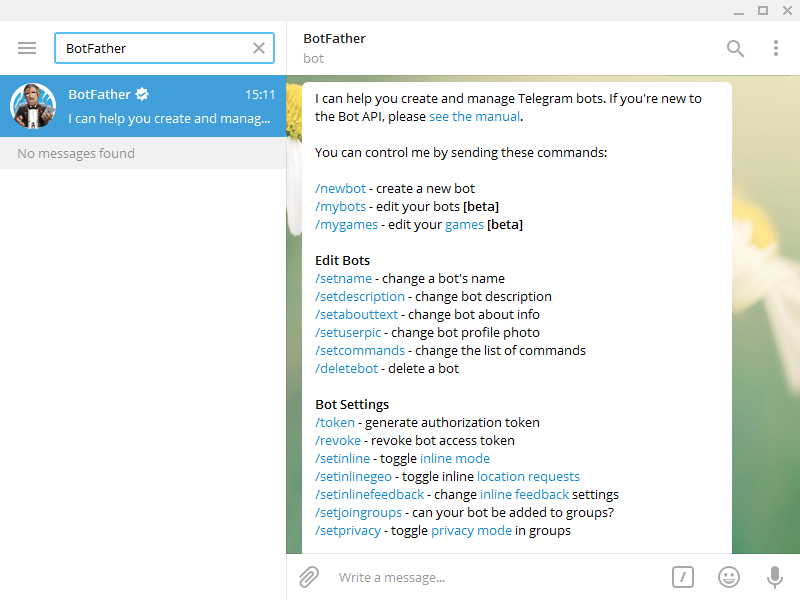Click the /setinlinegeo command
This screenshot has width=800, height=600.
pyautogui.click(x=353, y=477)
